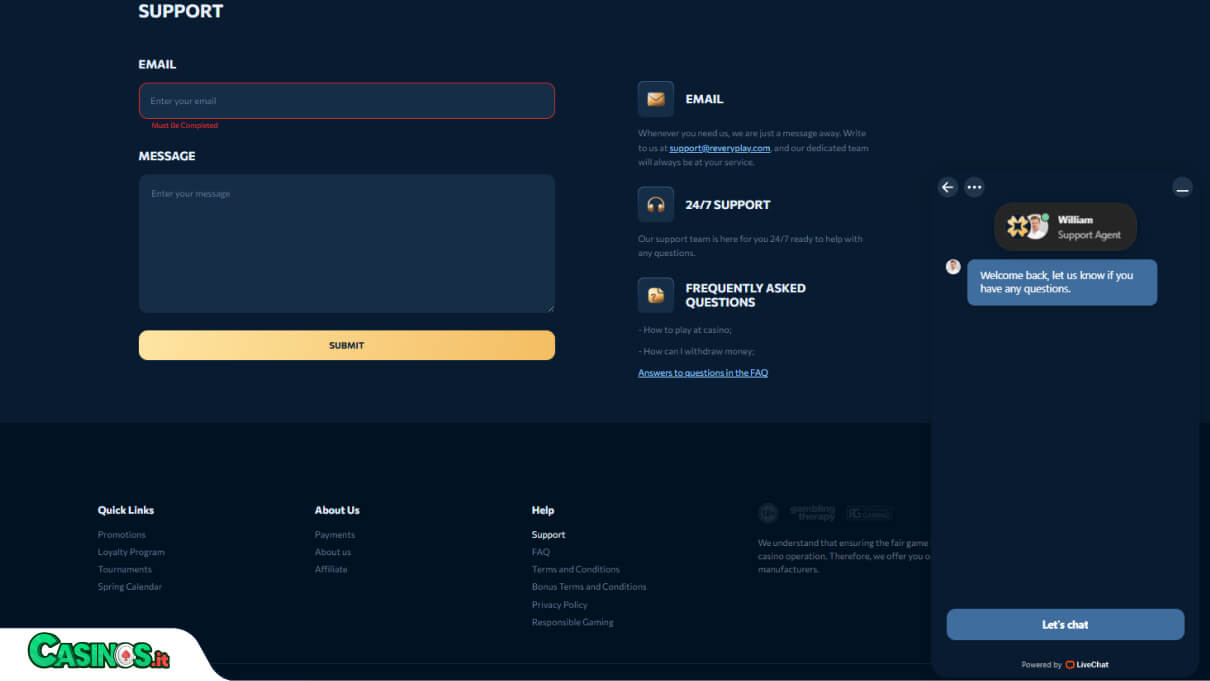The image size is (1210, 681).
Task: Click the Quick Links footer heading
Action: pyautogui.click(x=126, y=510)
